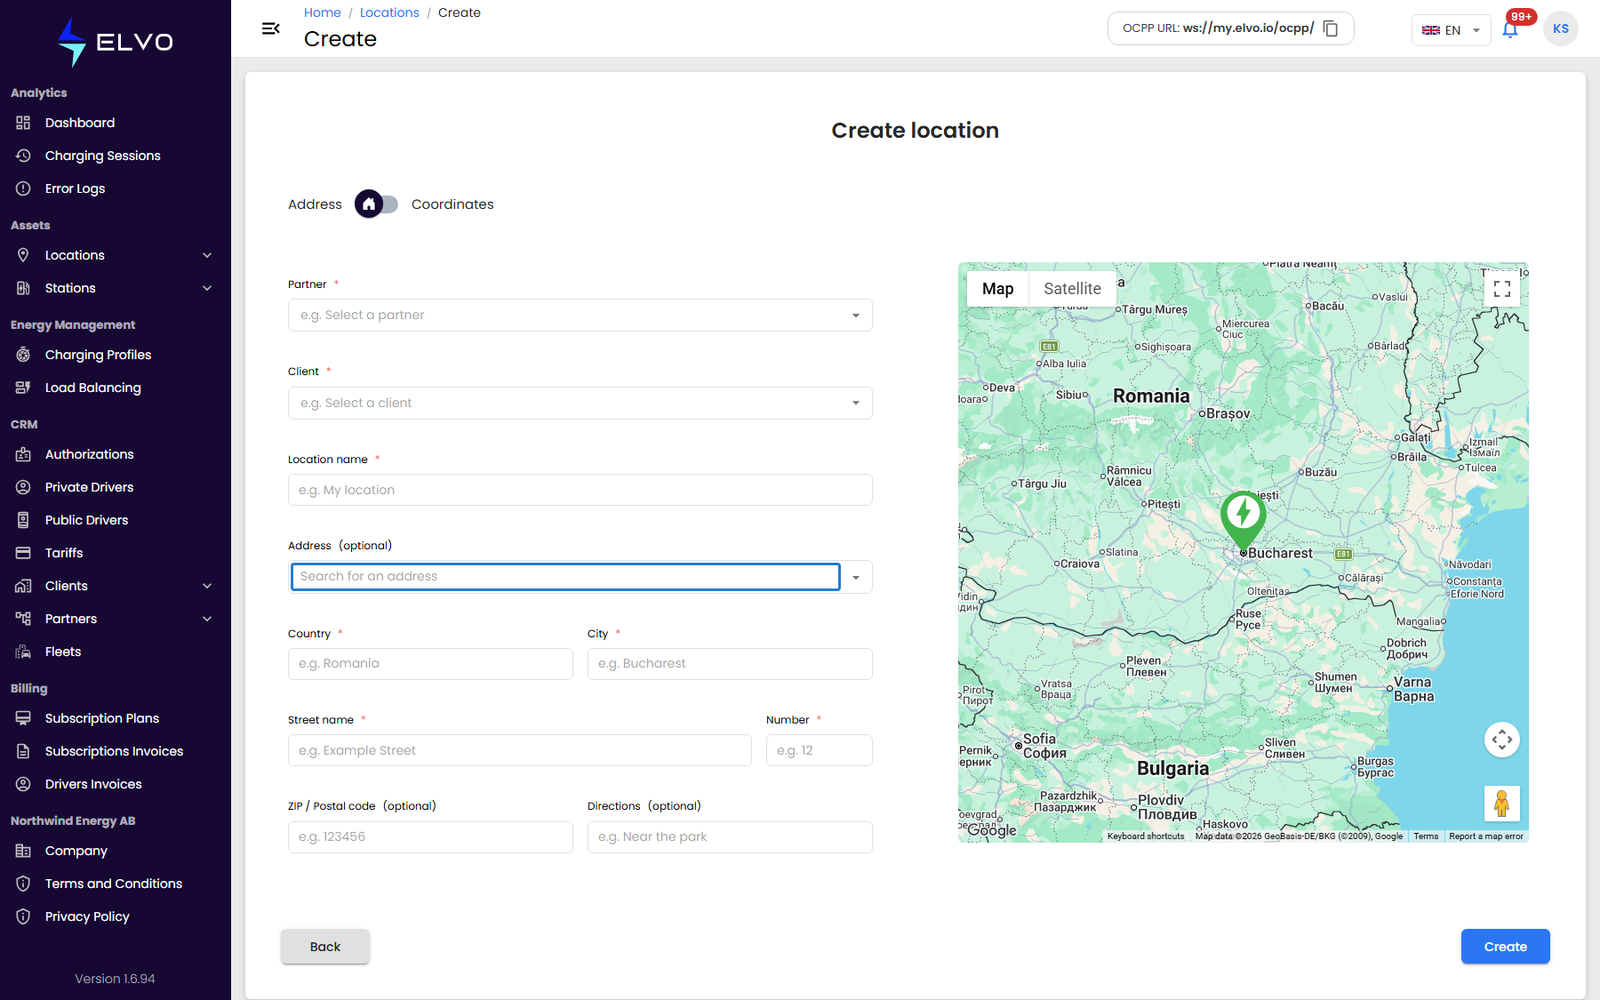
Task: Click the Back button
Action: pyautogui.click(x=325, y=947)
